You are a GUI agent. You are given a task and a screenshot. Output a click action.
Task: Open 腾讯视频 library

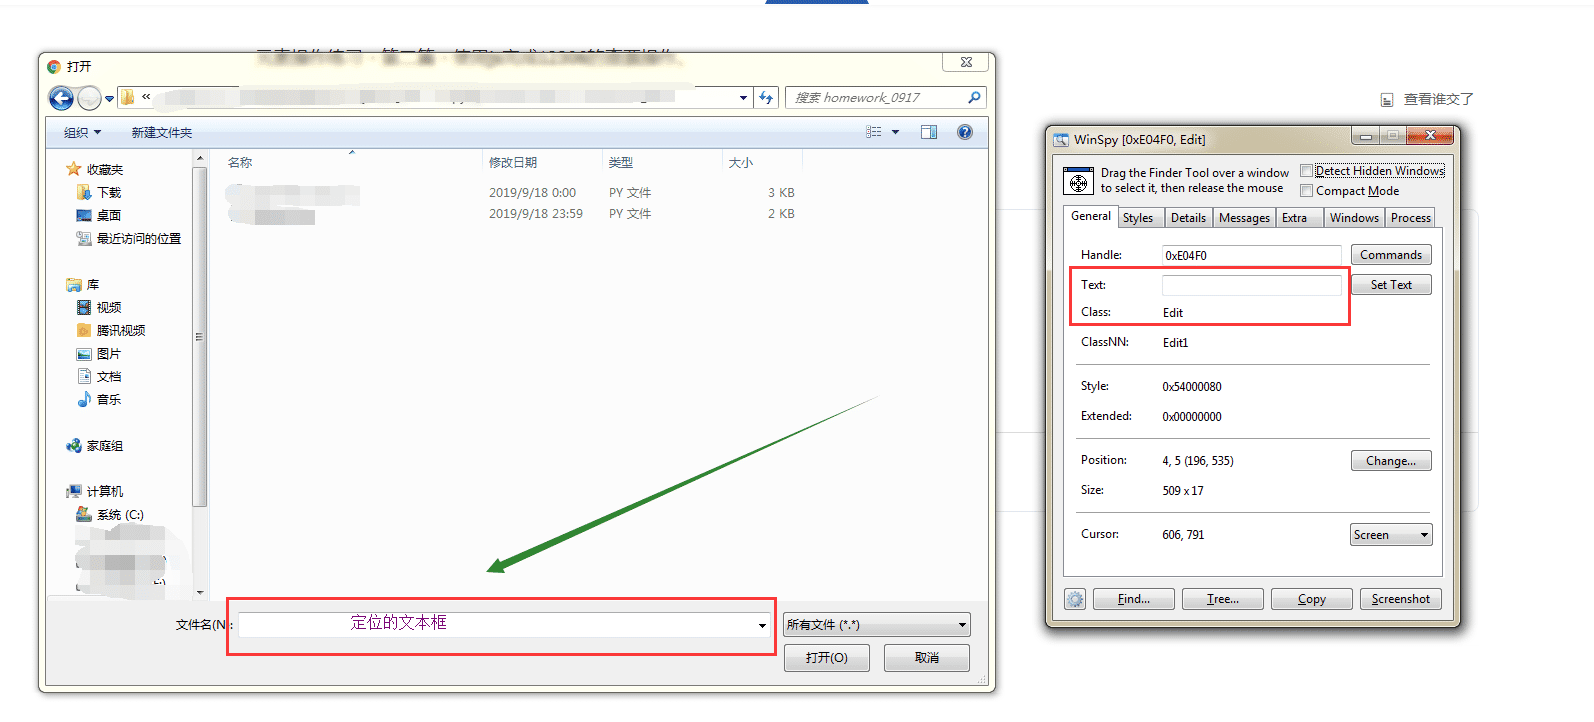pyautogui.click(x=111, y=331)
